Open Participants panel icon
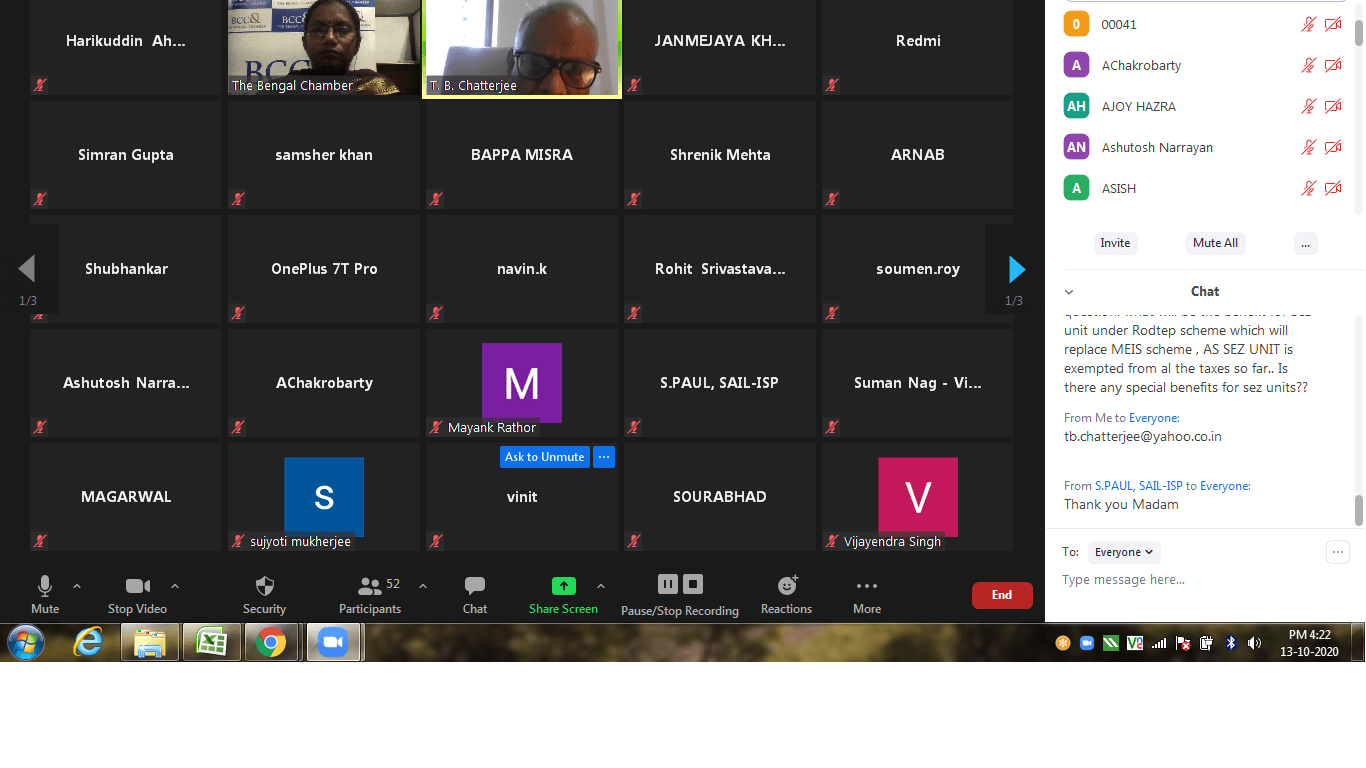The width and height of the screenshot is (1366, 768). click(370, 586)
